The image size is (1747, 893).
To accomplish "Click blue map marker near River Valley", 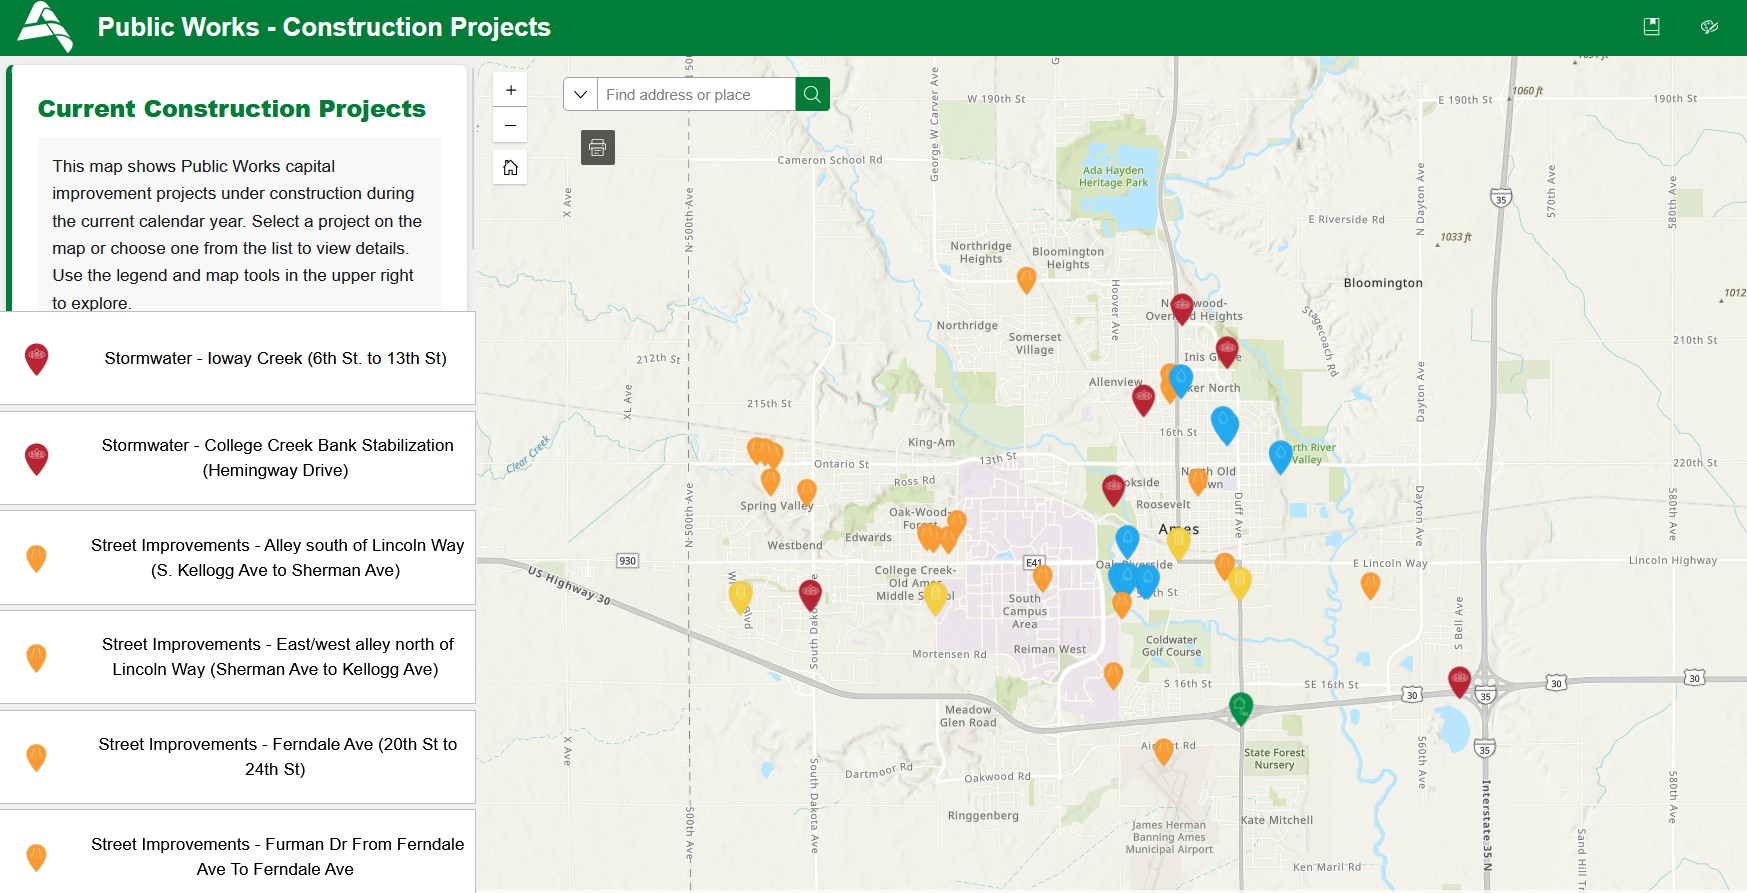I will 1281,457.
